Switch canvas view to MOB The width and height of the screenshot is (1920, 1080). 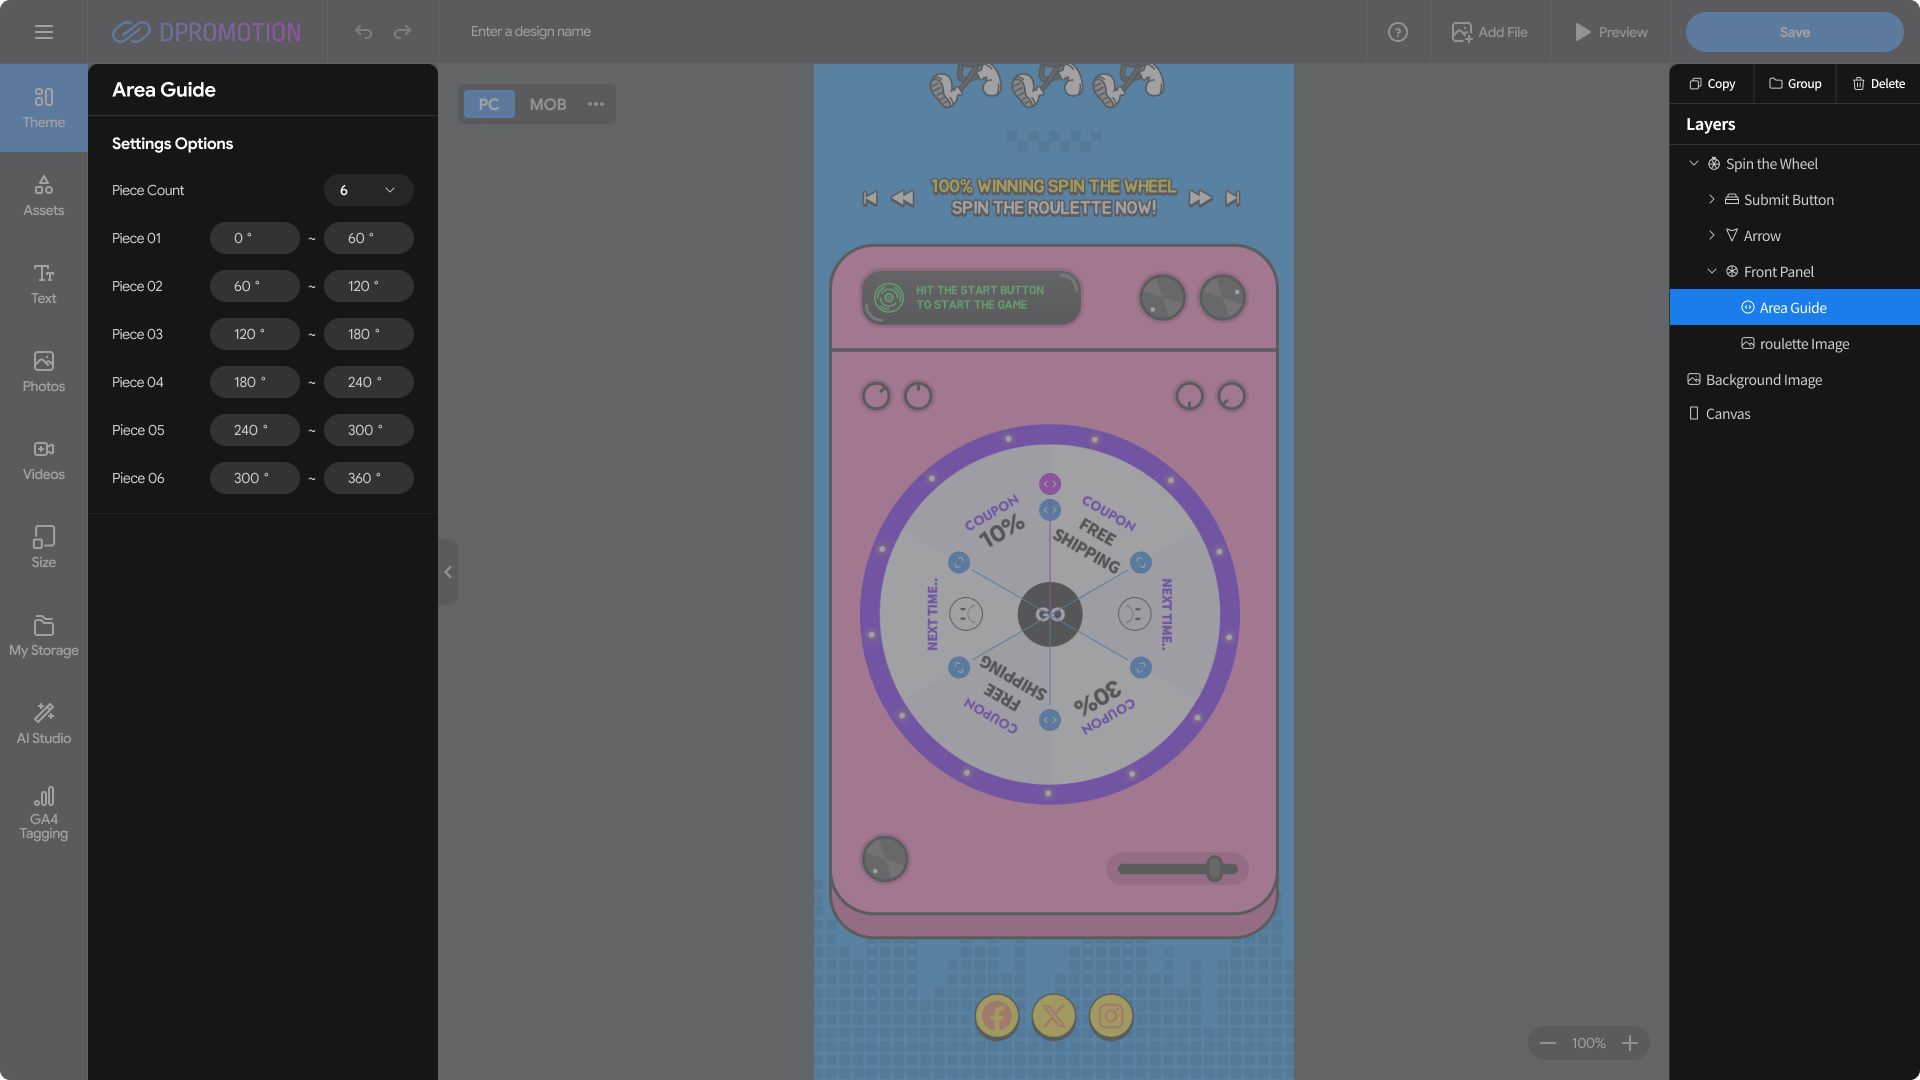pyautogui.click(x=547, y=104)
